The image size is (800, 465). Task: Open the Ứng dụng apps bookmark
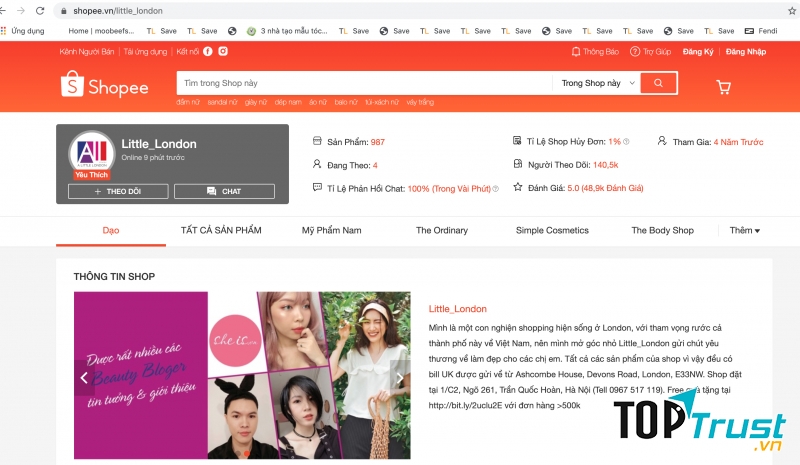(x=23, y=31)
